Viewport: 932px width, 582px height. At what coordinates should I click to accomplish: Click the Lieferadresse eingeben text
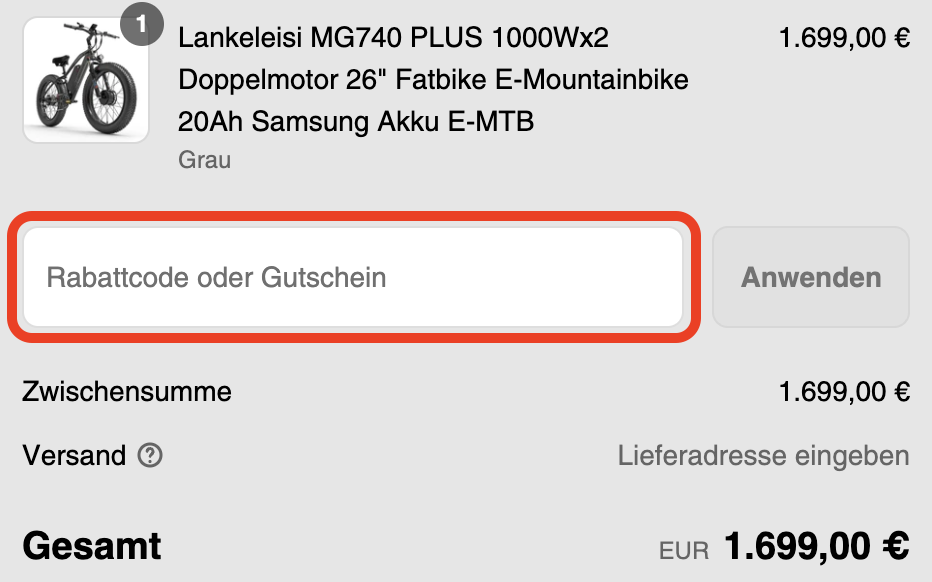(x=763, y=457)
